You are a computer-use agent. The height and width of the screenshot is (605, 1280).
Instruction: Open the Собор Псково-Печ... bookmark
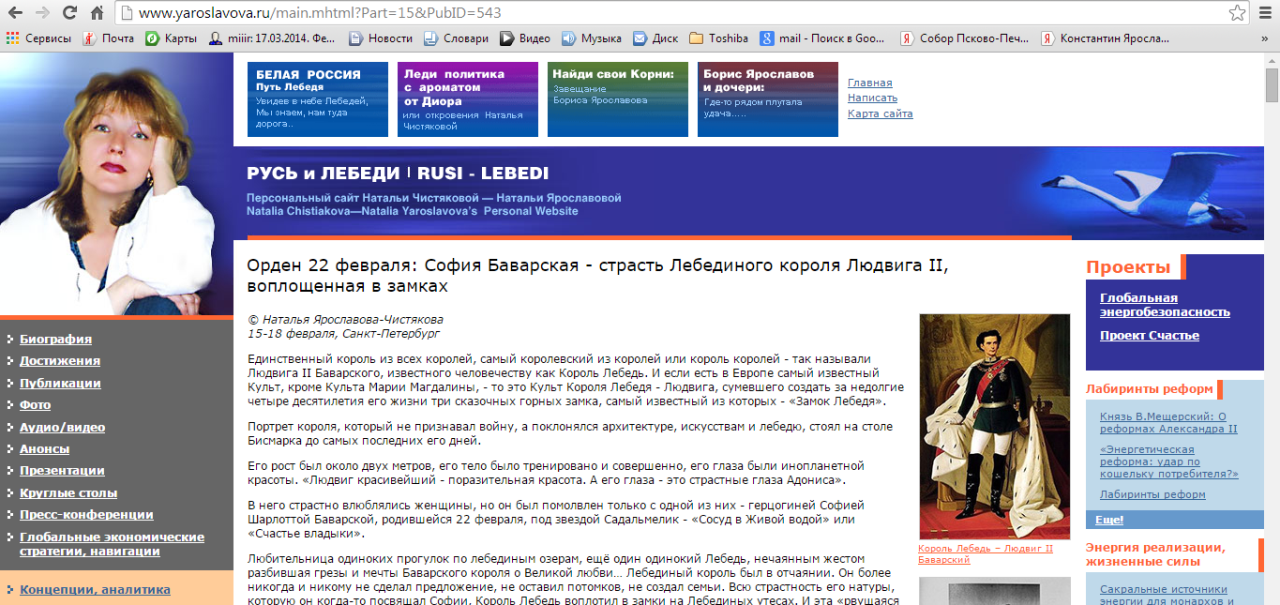coord(964,38)
